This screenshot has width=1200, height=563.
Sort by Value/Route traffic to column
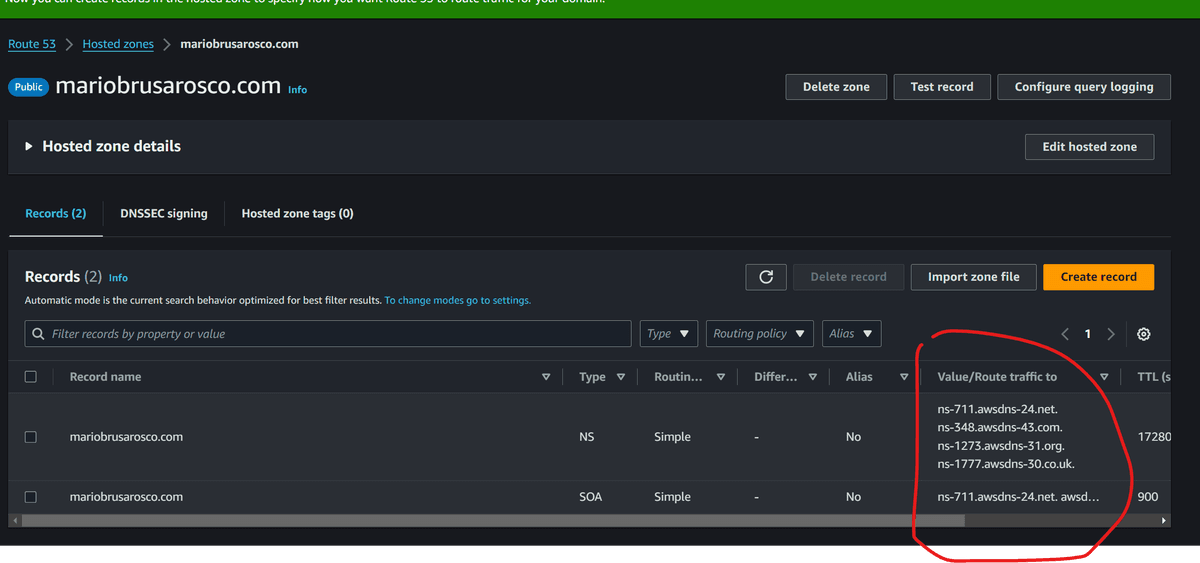1104,377
